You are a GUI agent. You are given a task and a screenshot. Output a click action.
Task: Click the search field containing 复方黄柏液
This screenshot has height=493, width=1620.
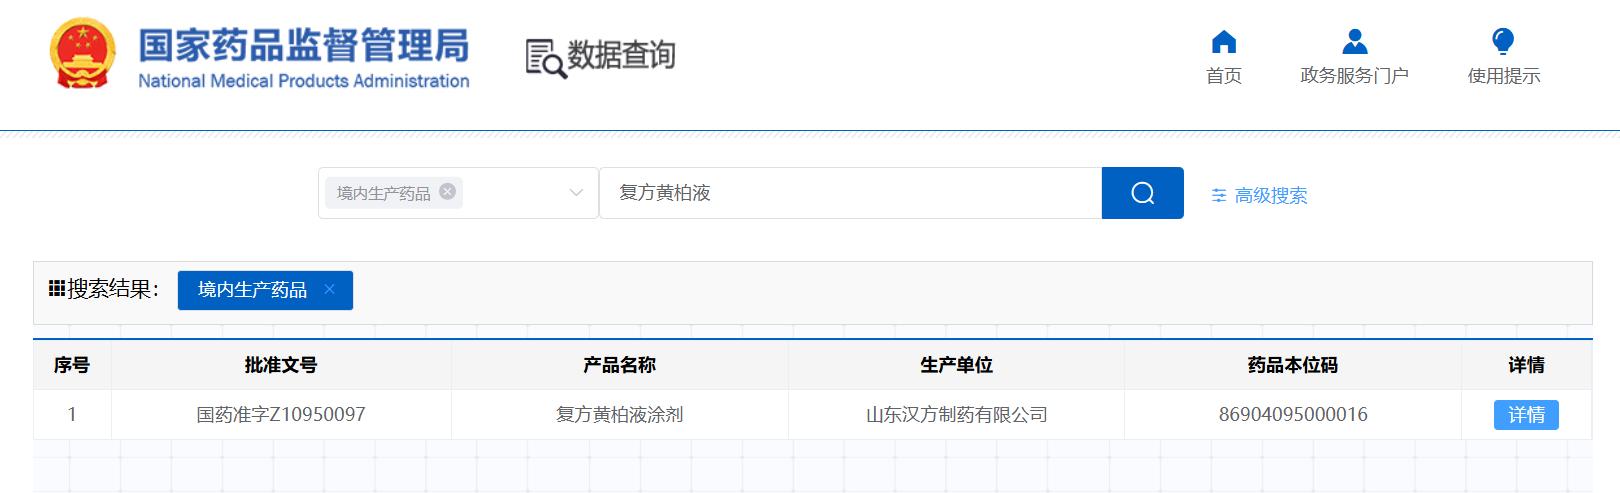click(850, 193)
